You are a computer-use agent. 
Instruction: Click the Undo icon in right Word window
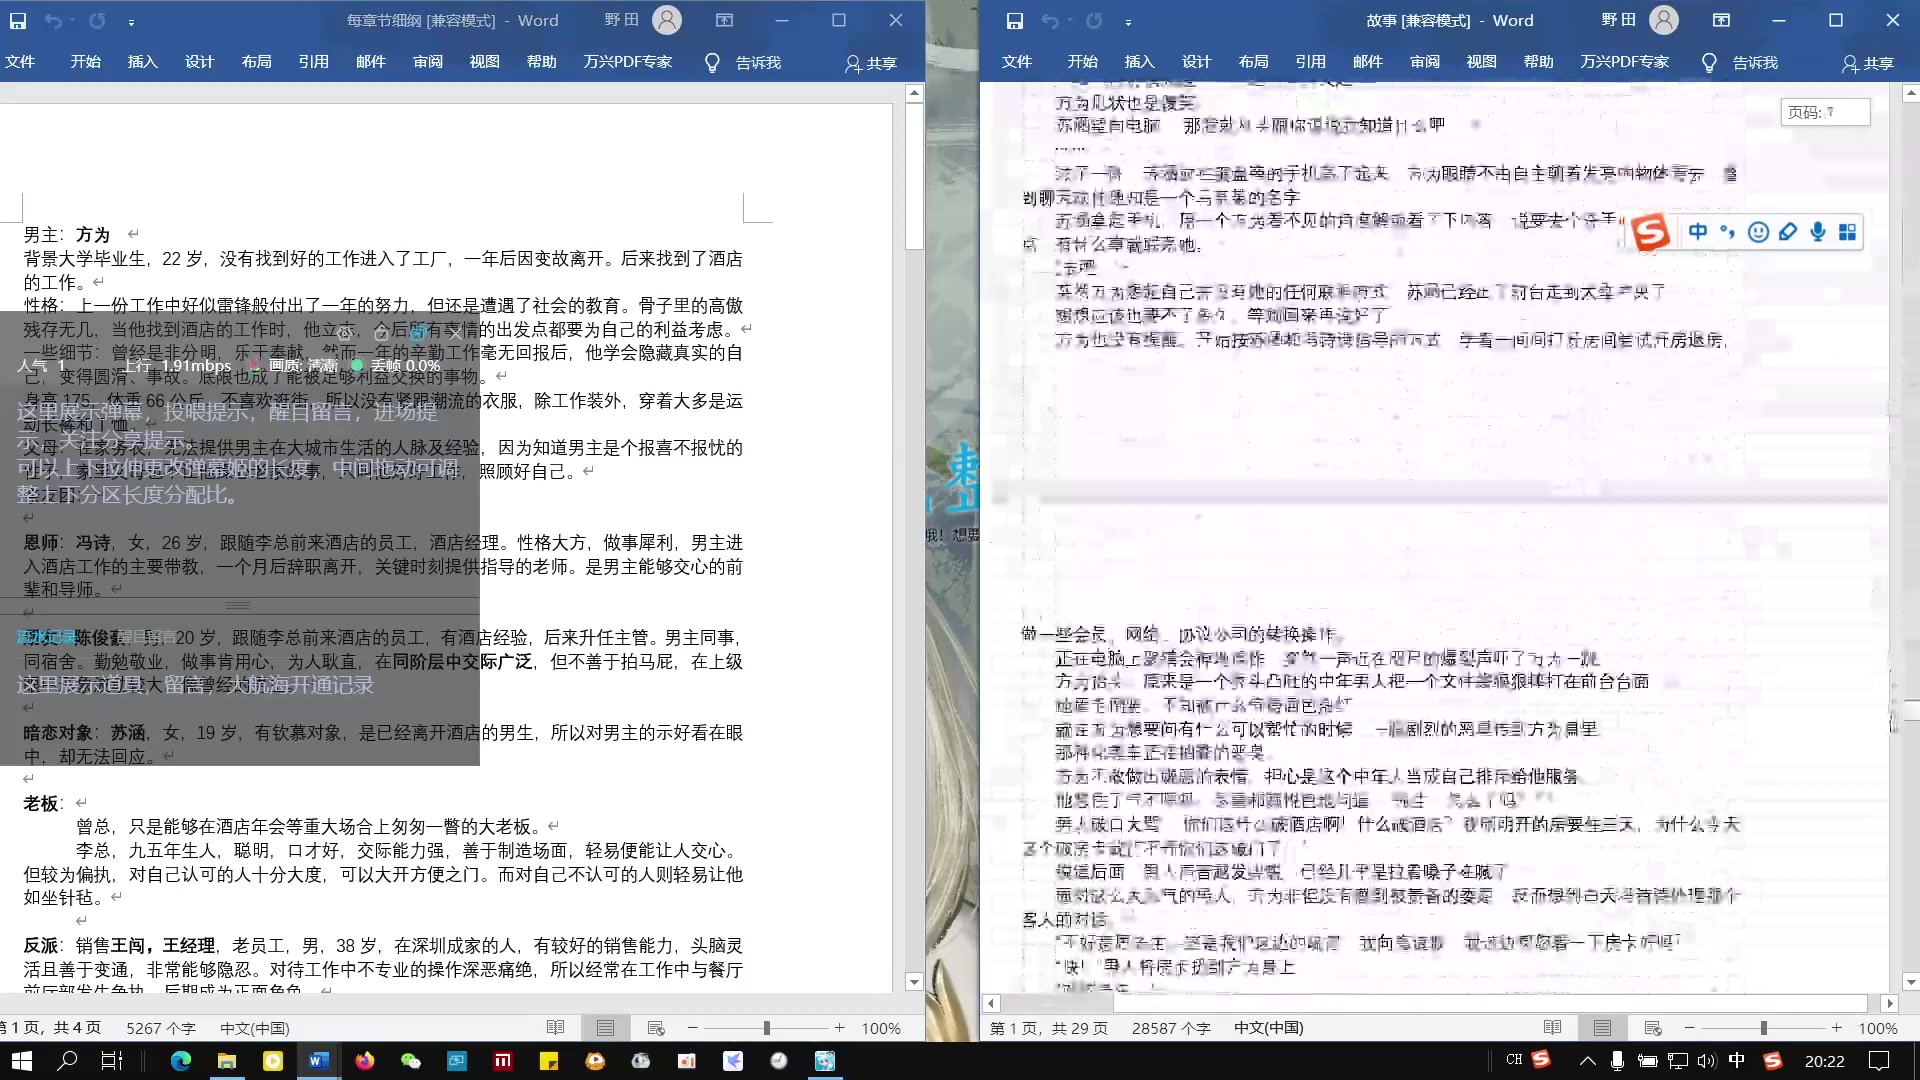tap(1050, 20)
